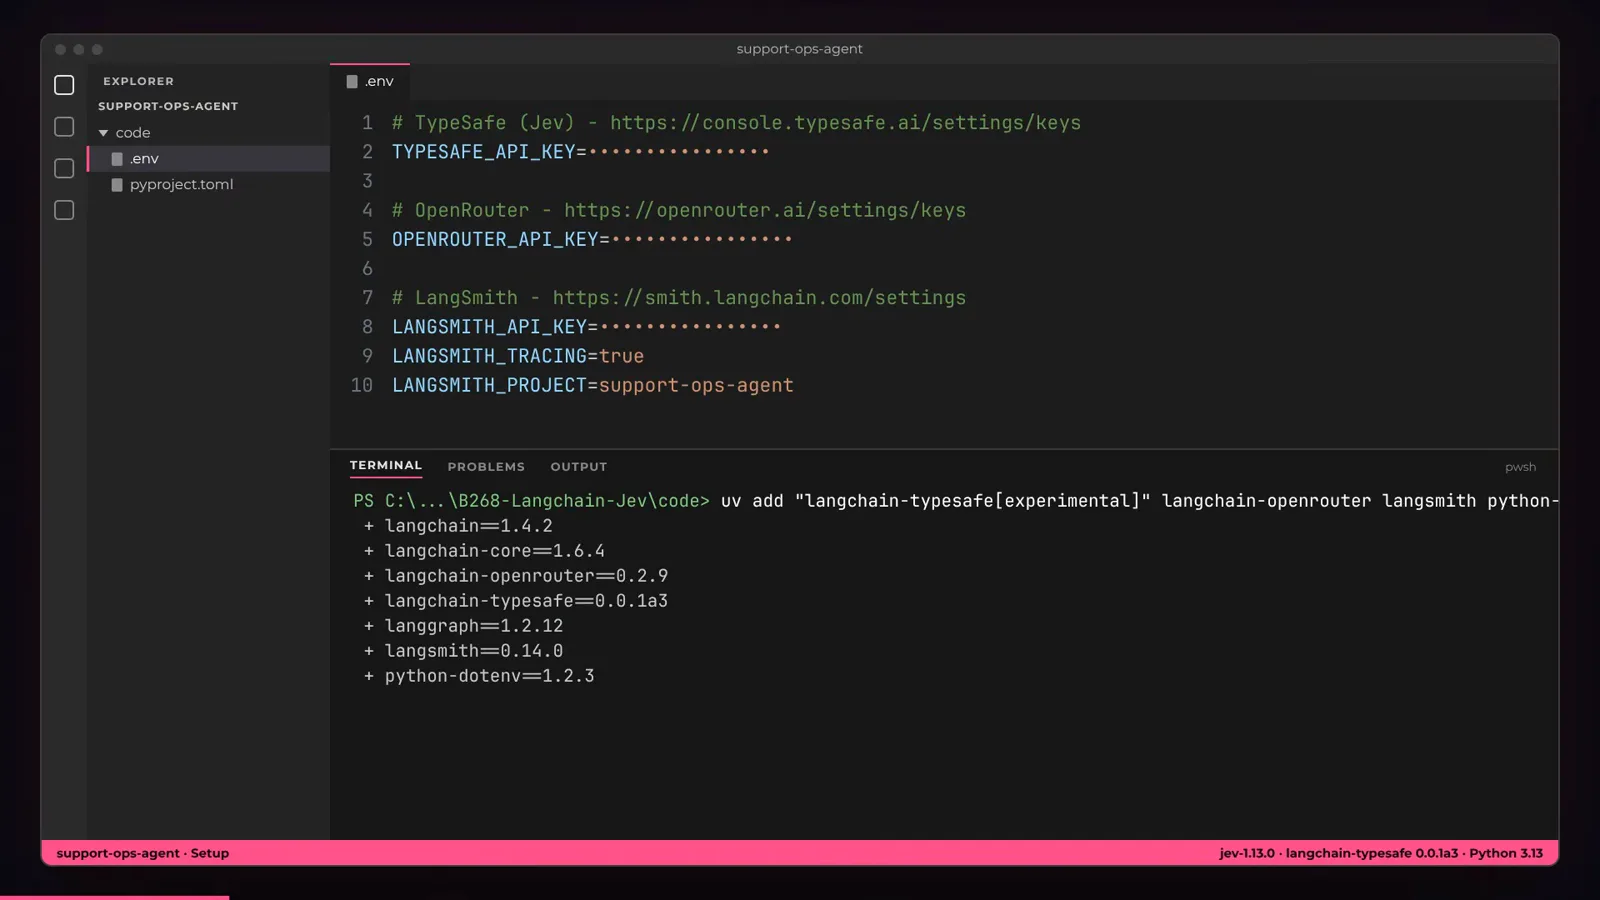Open the smith.langchain.com settings link
The height and width of the screenshot is (900, 1600).
click(x=759, y=298)
